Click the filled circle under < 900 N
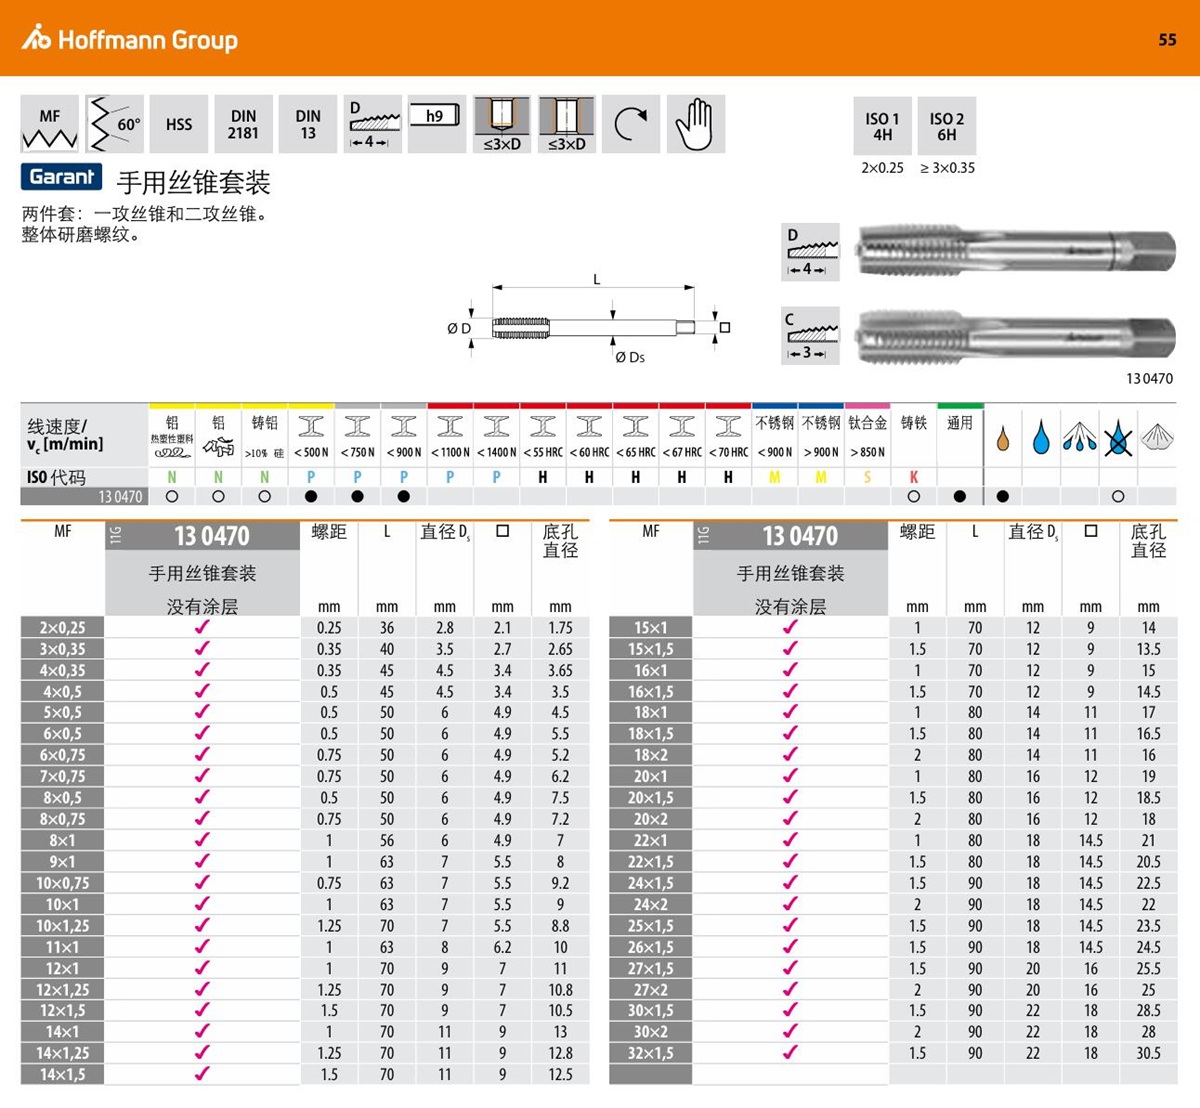This screenshot has height=1108, width=1200. [404, 496]
